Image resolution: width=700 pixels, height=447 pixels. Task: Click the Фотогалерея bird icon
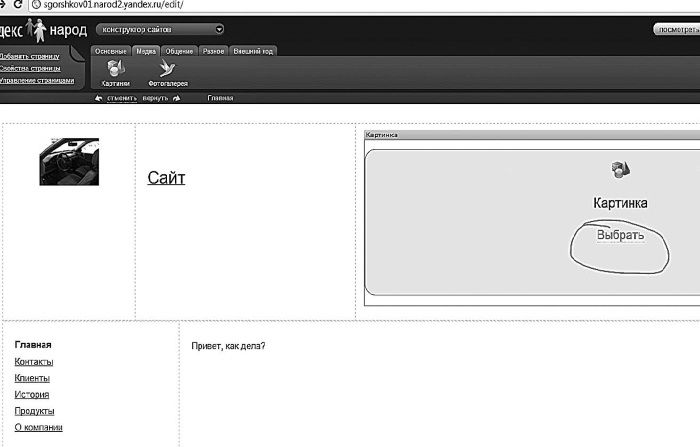pyautogui.click(x=167, y=68)
